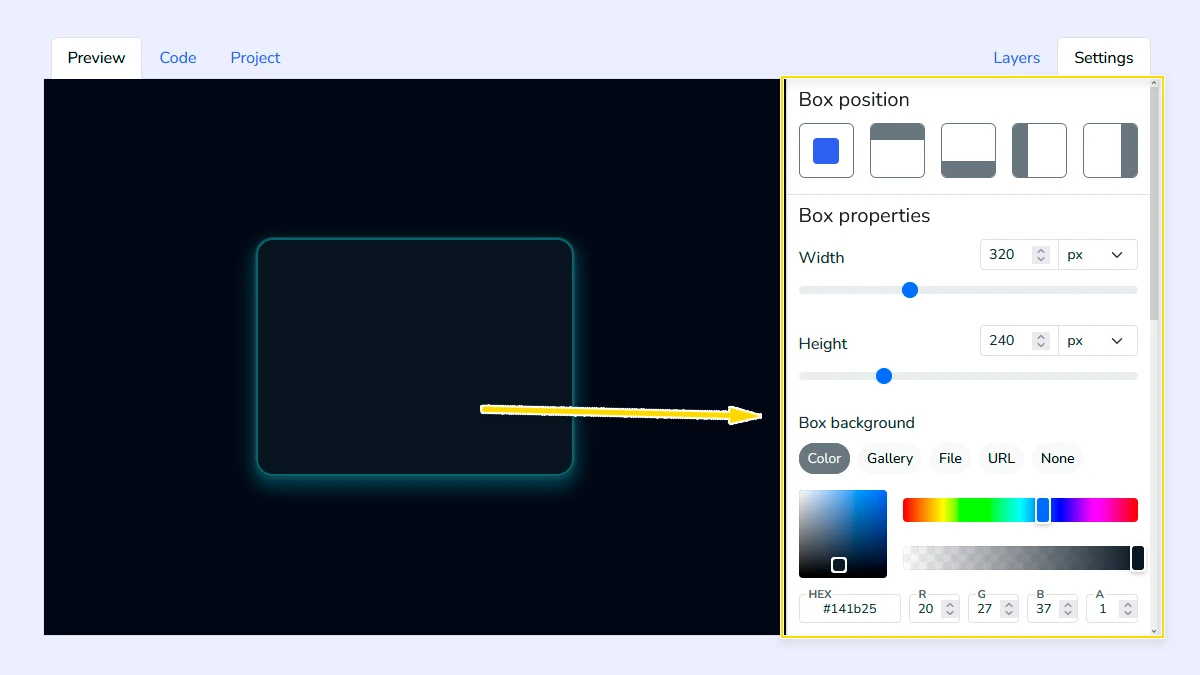The height and width of the screenshot is (675, 1200).
Task: Choose the right sidebar box position icon
Action: (1110, 150)
